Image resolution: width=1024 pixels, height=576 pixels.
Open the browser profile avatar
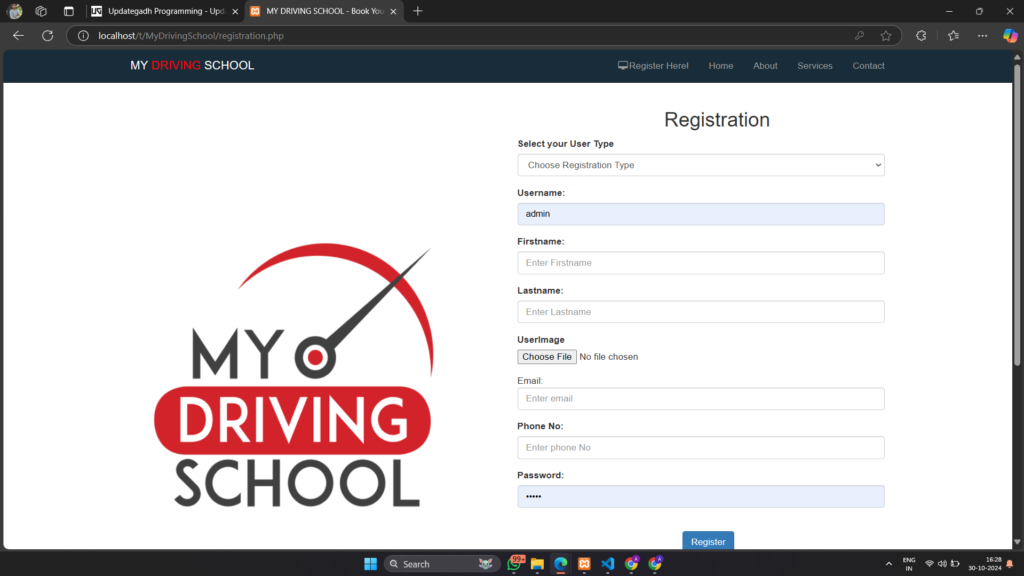click(x=14, y=11)
